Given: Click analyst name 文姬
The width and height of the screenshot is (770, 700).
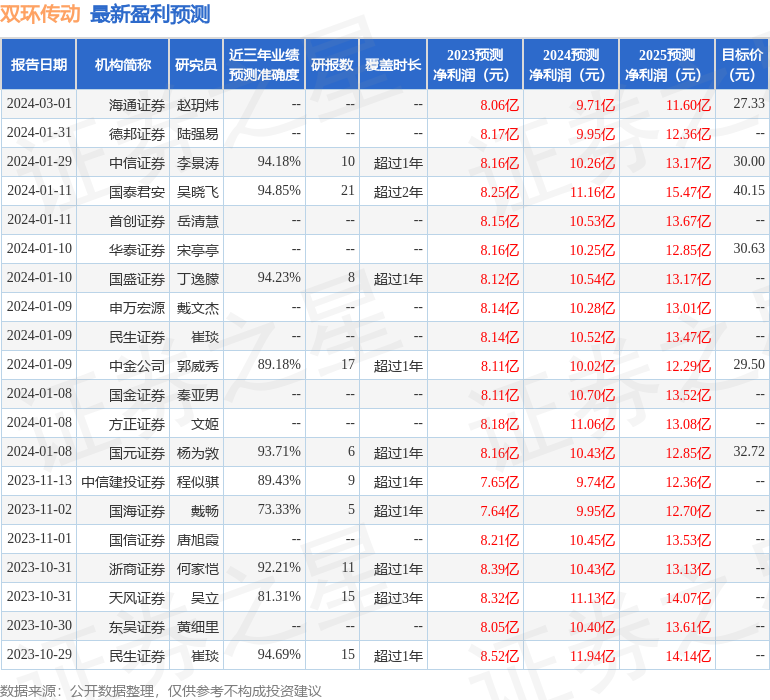Looking at the screenshot, I should (205, 423).
